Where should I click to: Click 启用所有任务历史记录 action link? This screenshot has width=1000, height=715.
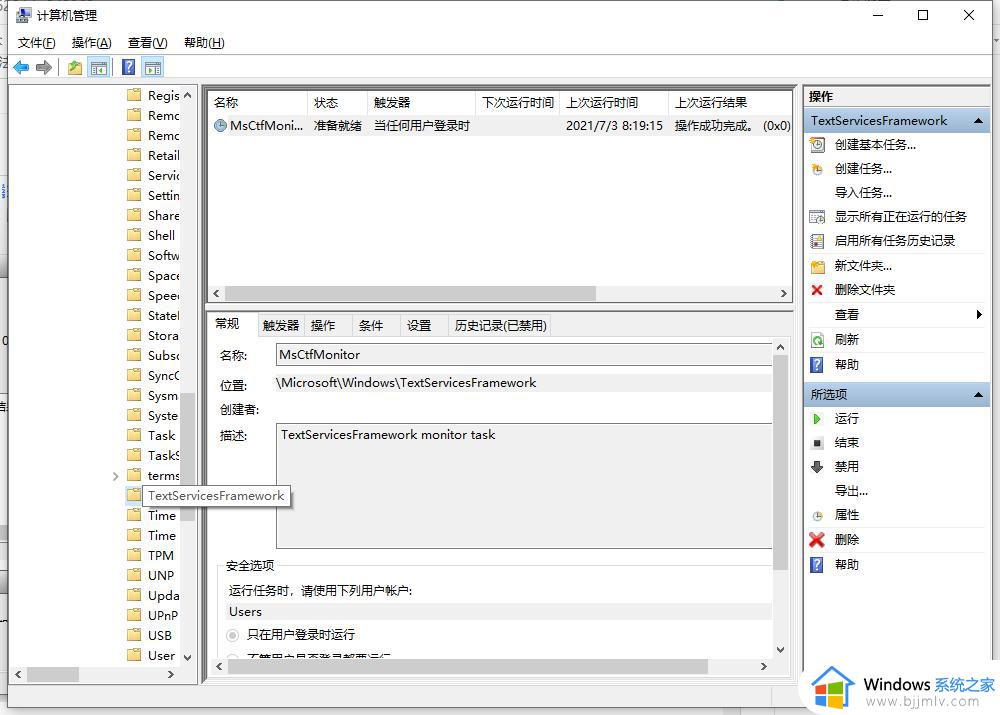[895, 241]
